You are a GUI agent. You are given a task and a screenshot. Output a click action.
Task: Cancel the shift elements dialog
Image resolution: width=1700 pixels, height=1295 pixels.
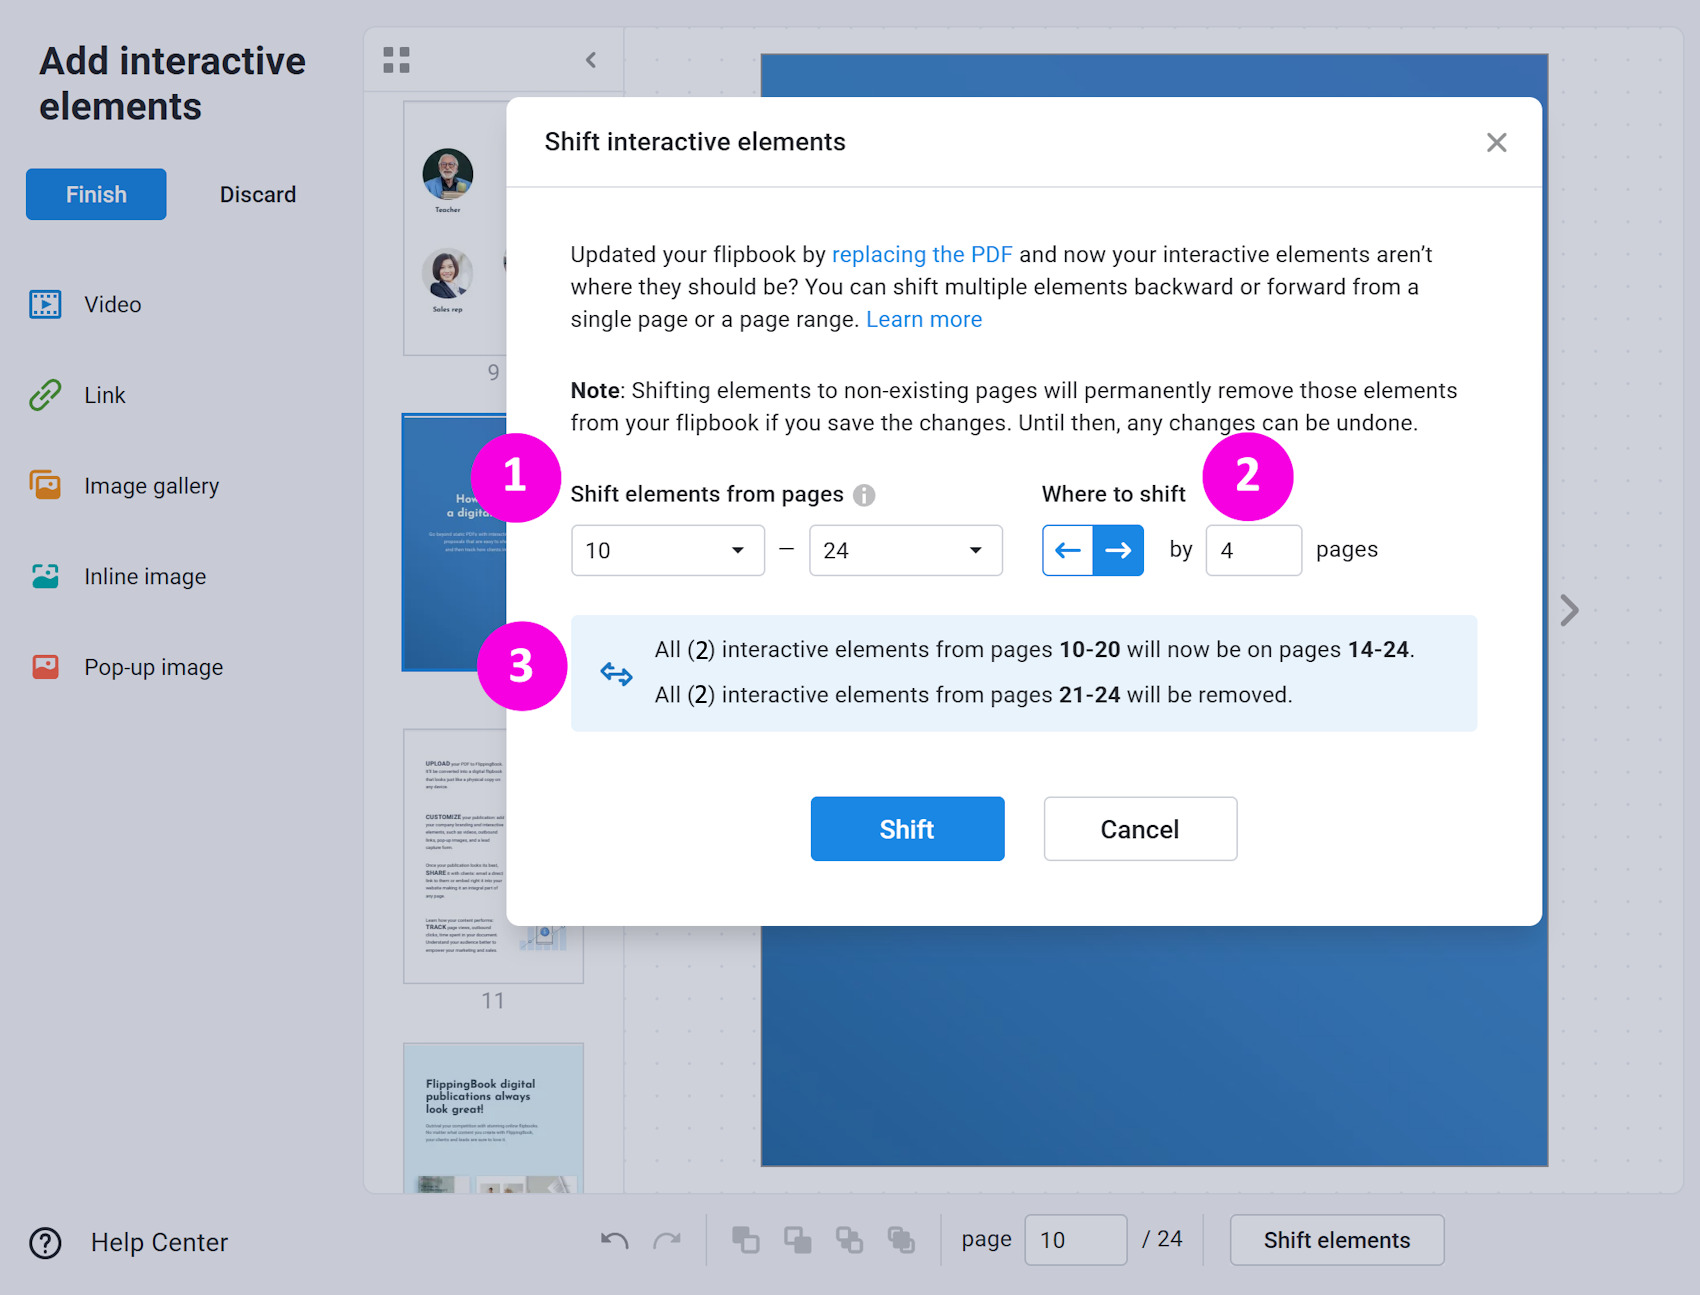pos(1140,829)
